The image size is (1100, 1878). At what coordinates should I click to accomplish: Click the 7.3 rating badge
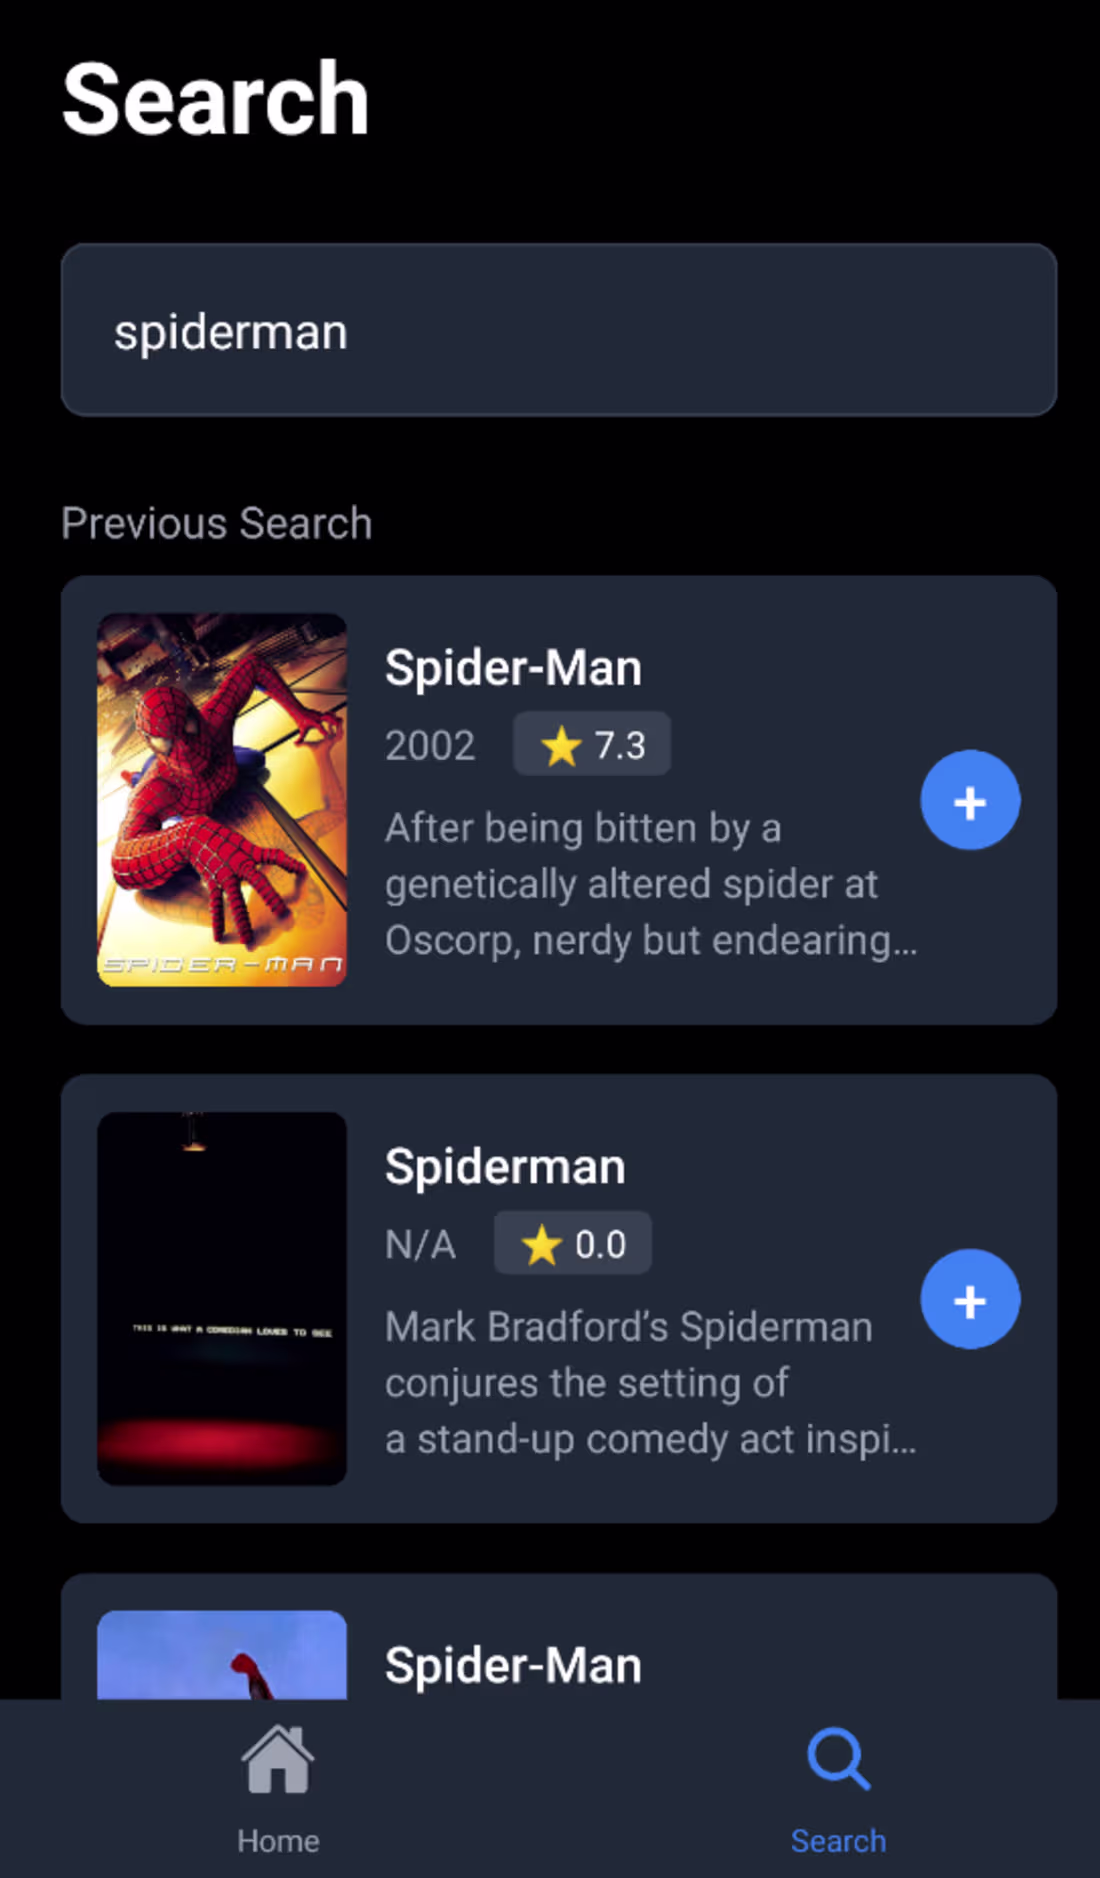click(592, 744)
